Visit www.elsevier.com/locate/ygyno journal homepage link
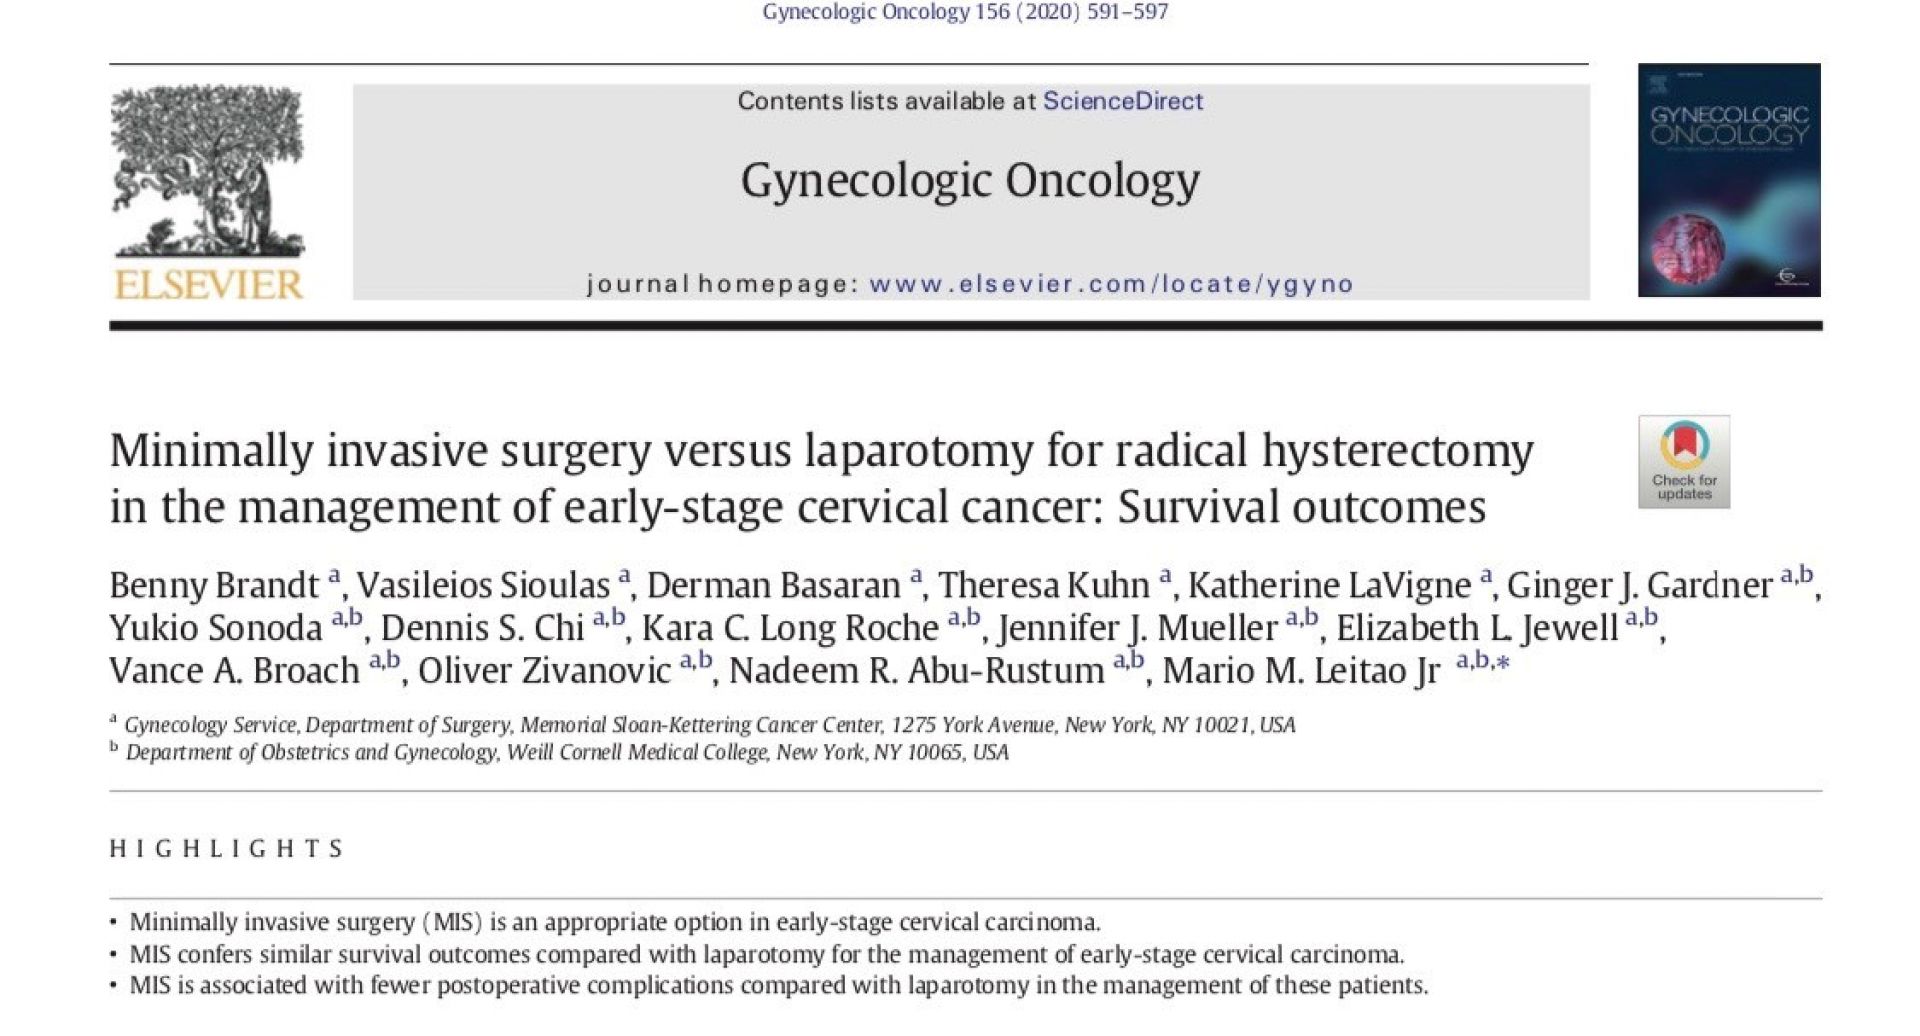Image resolution: width=1920 pixels, height=1036 pixels. pos(1111,284)
